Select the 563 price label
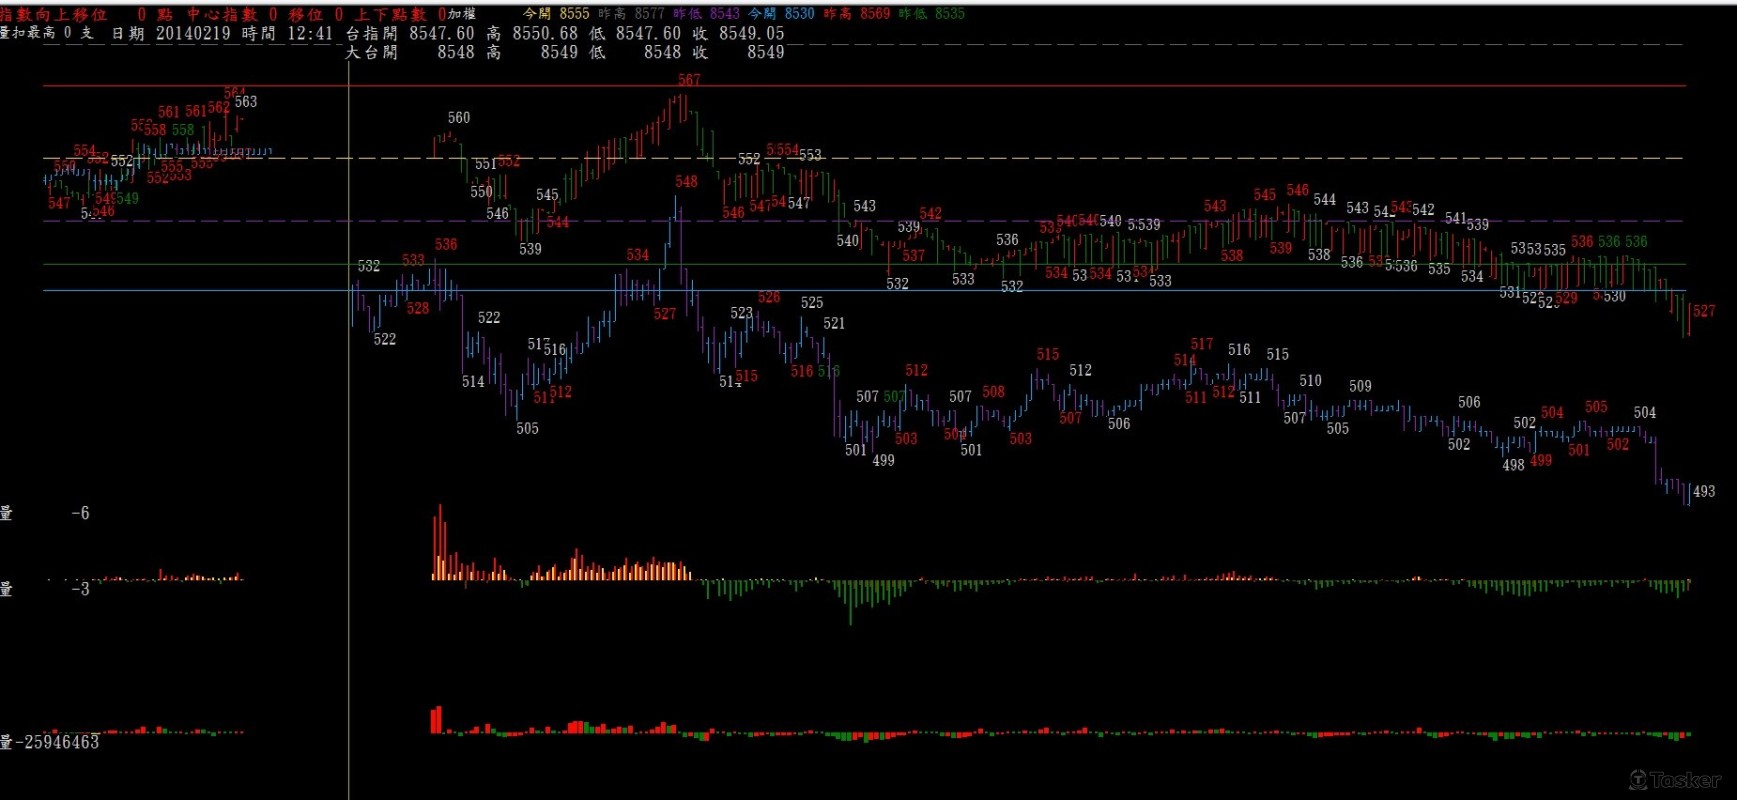The height and width of the screenshot is (800, 1737). [x=246, y=102]
